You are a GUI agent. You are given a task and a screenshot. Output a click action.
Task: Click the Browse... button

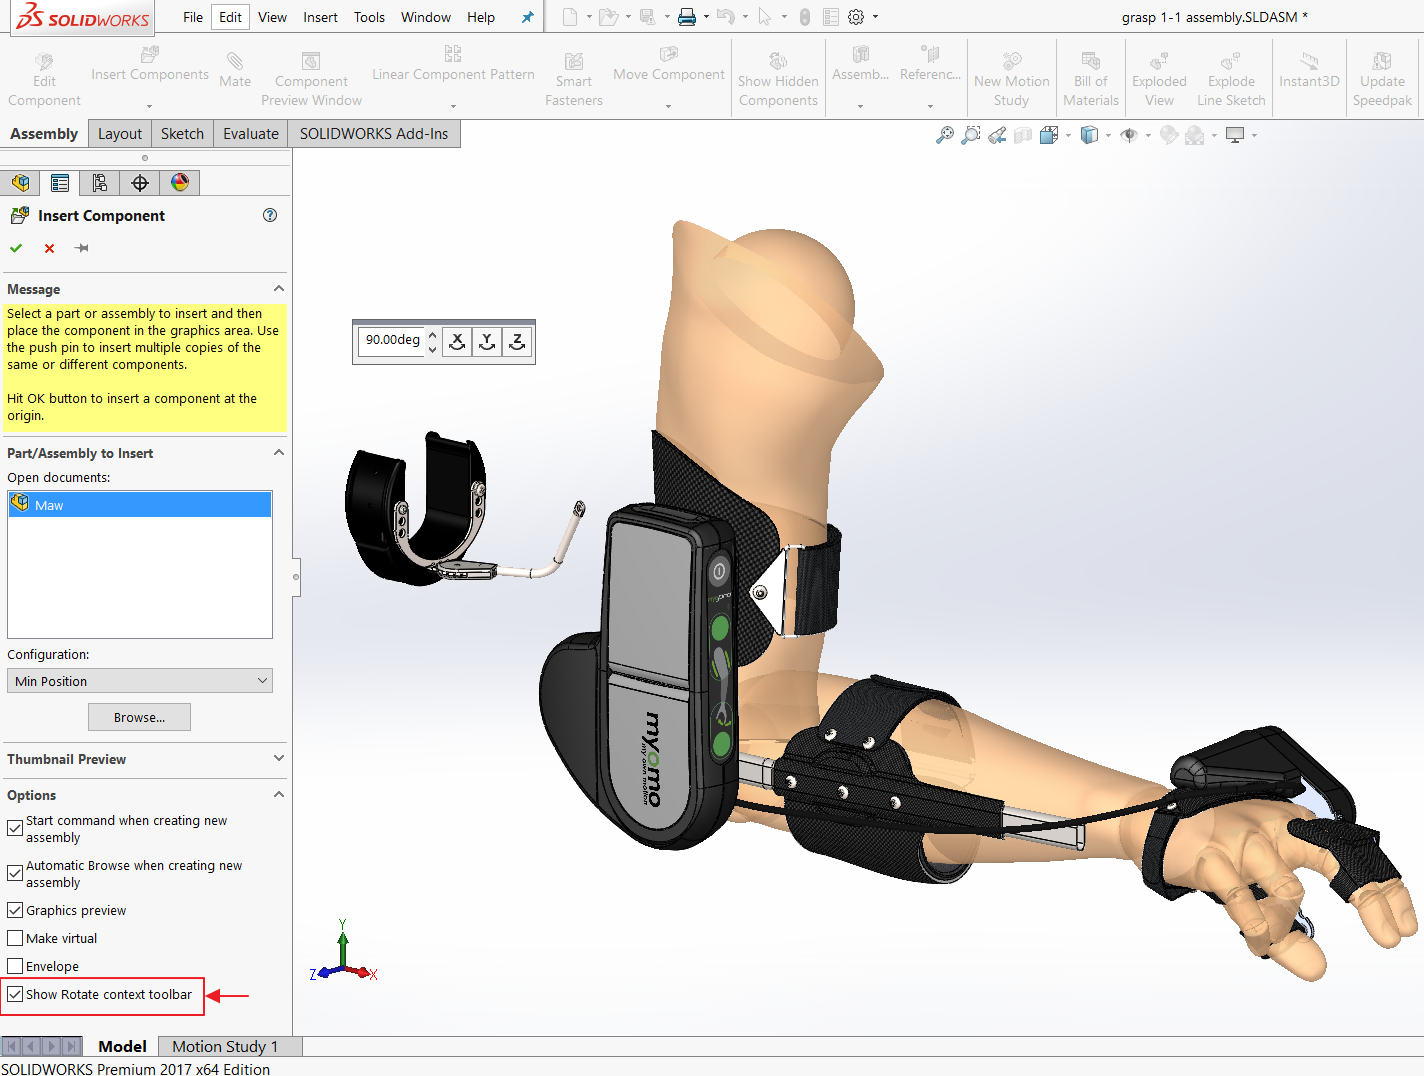pyautogui.click(x=139, y=717)
